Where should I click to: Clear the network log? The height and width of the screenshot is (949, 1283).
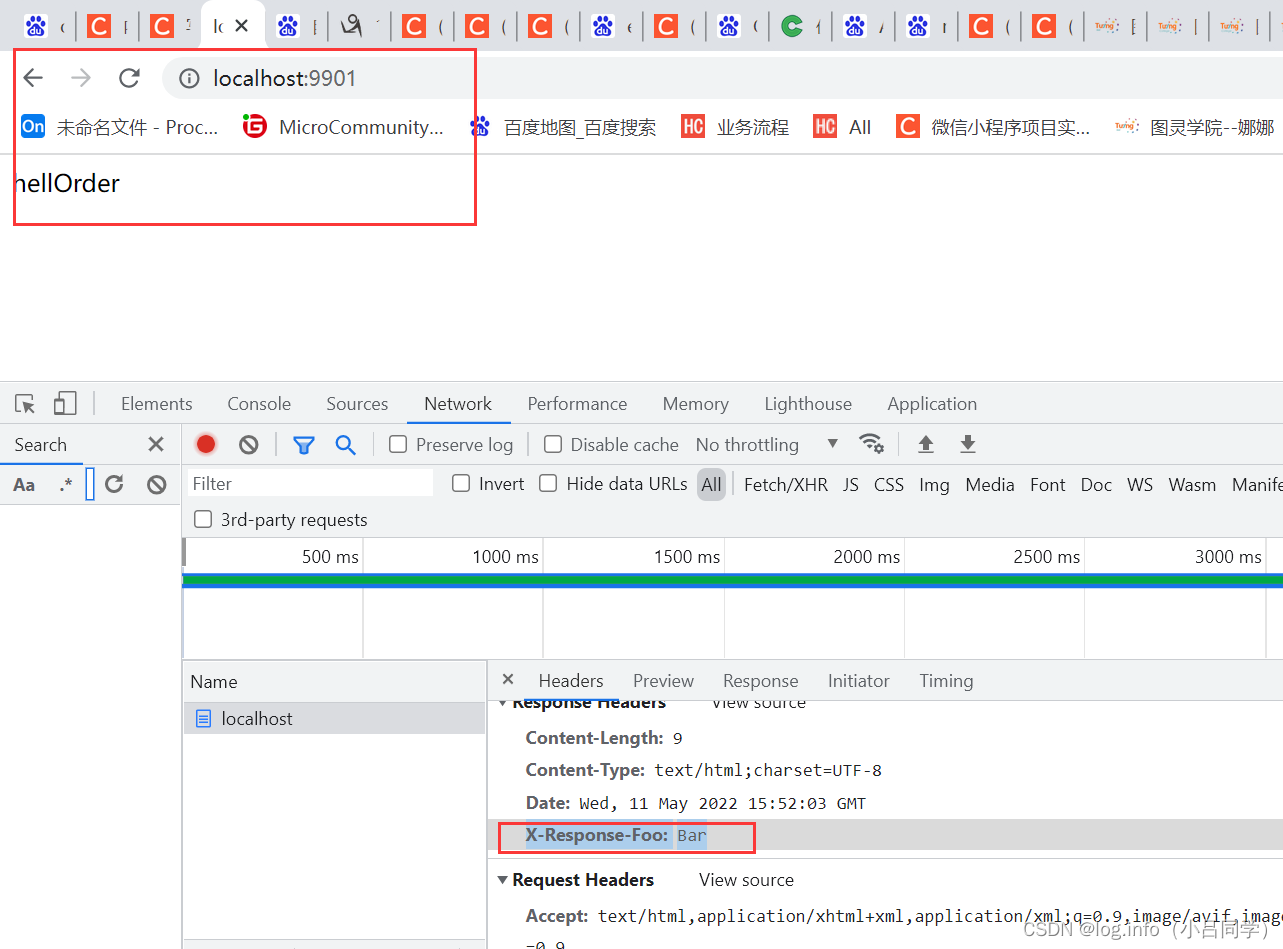[249, 445]
